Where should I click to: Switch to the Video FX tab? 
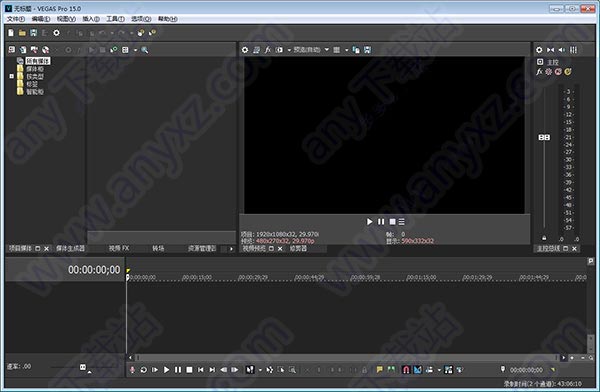tap(119, 248)
